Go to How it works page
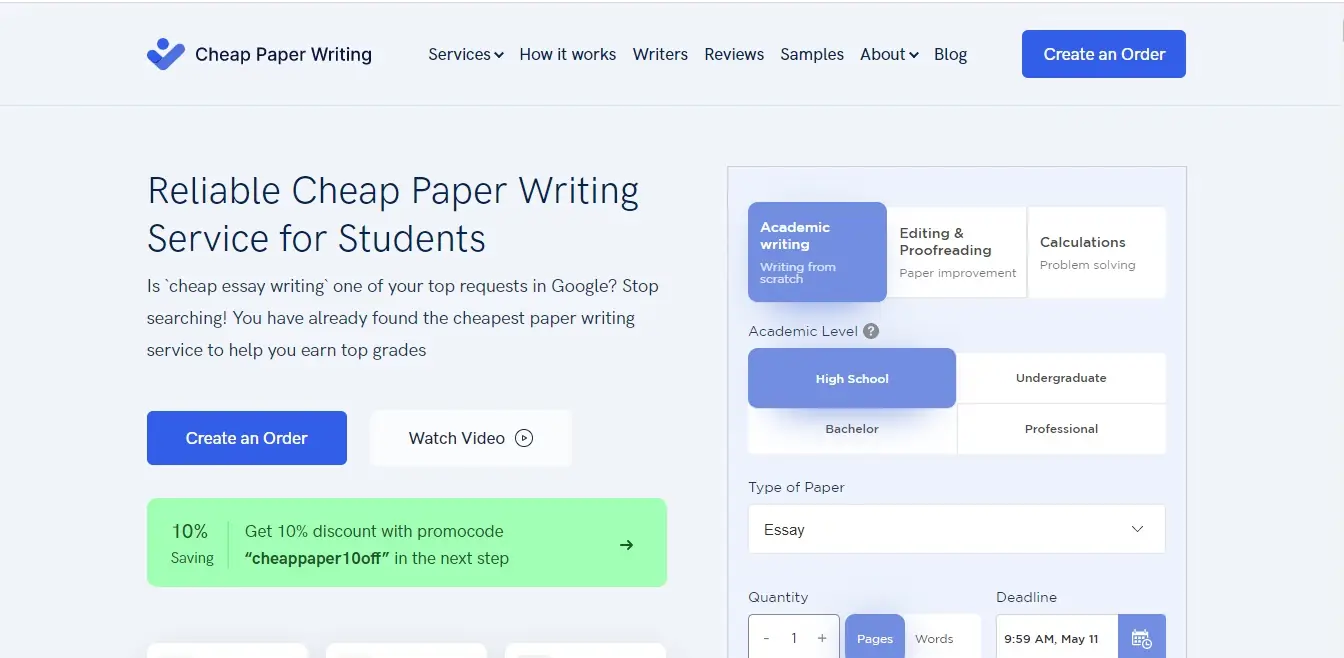This screenshot has height=658, width=1344. click(x=568, y=54)
